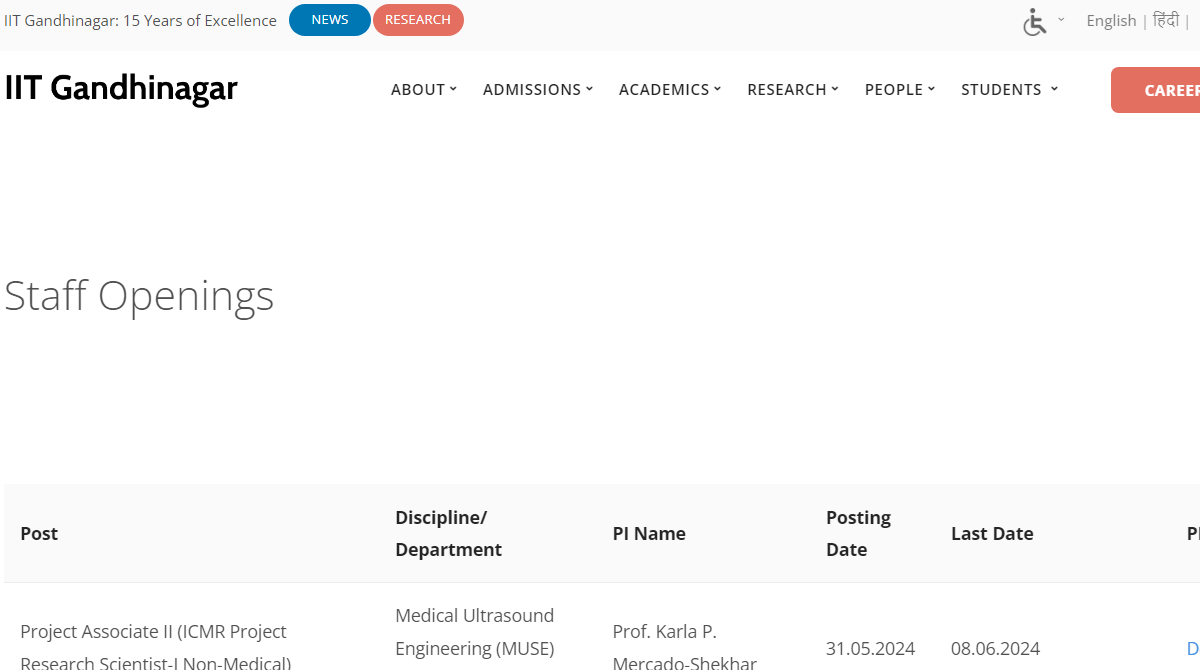This screenshot has width=1200, height=670.
Task: Open the RESEARCH menu in the main navigation
Action: (793, 89)
